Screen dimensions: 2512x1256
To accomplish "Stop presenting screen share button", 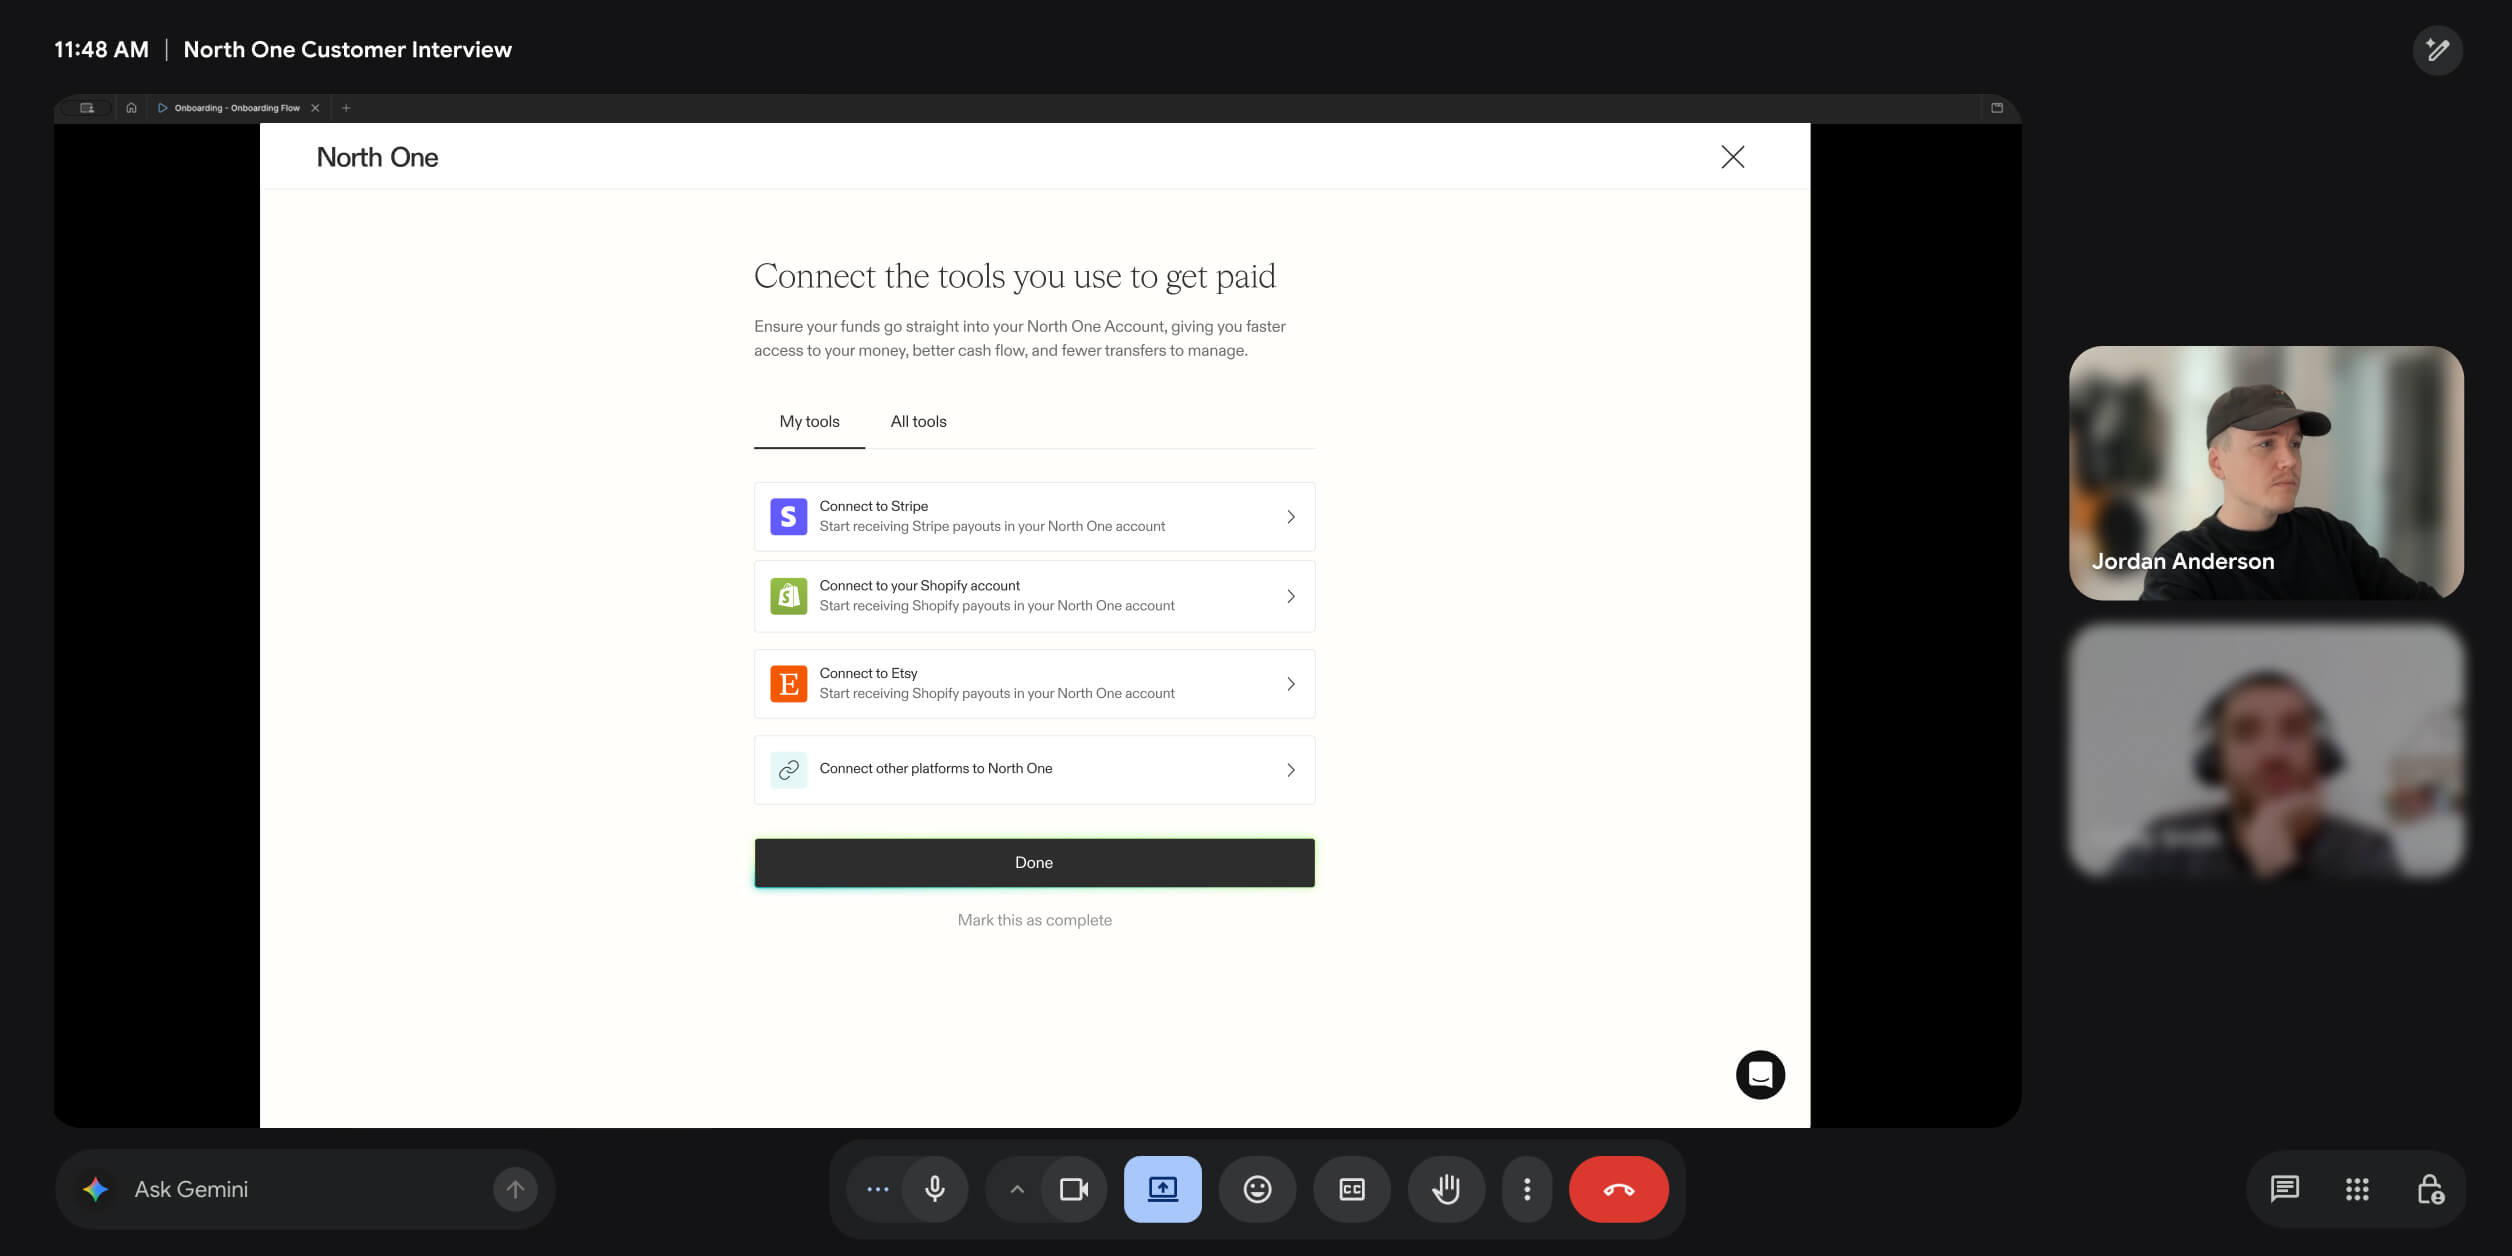I will pyautogui.click(x=1163, y=1189).
